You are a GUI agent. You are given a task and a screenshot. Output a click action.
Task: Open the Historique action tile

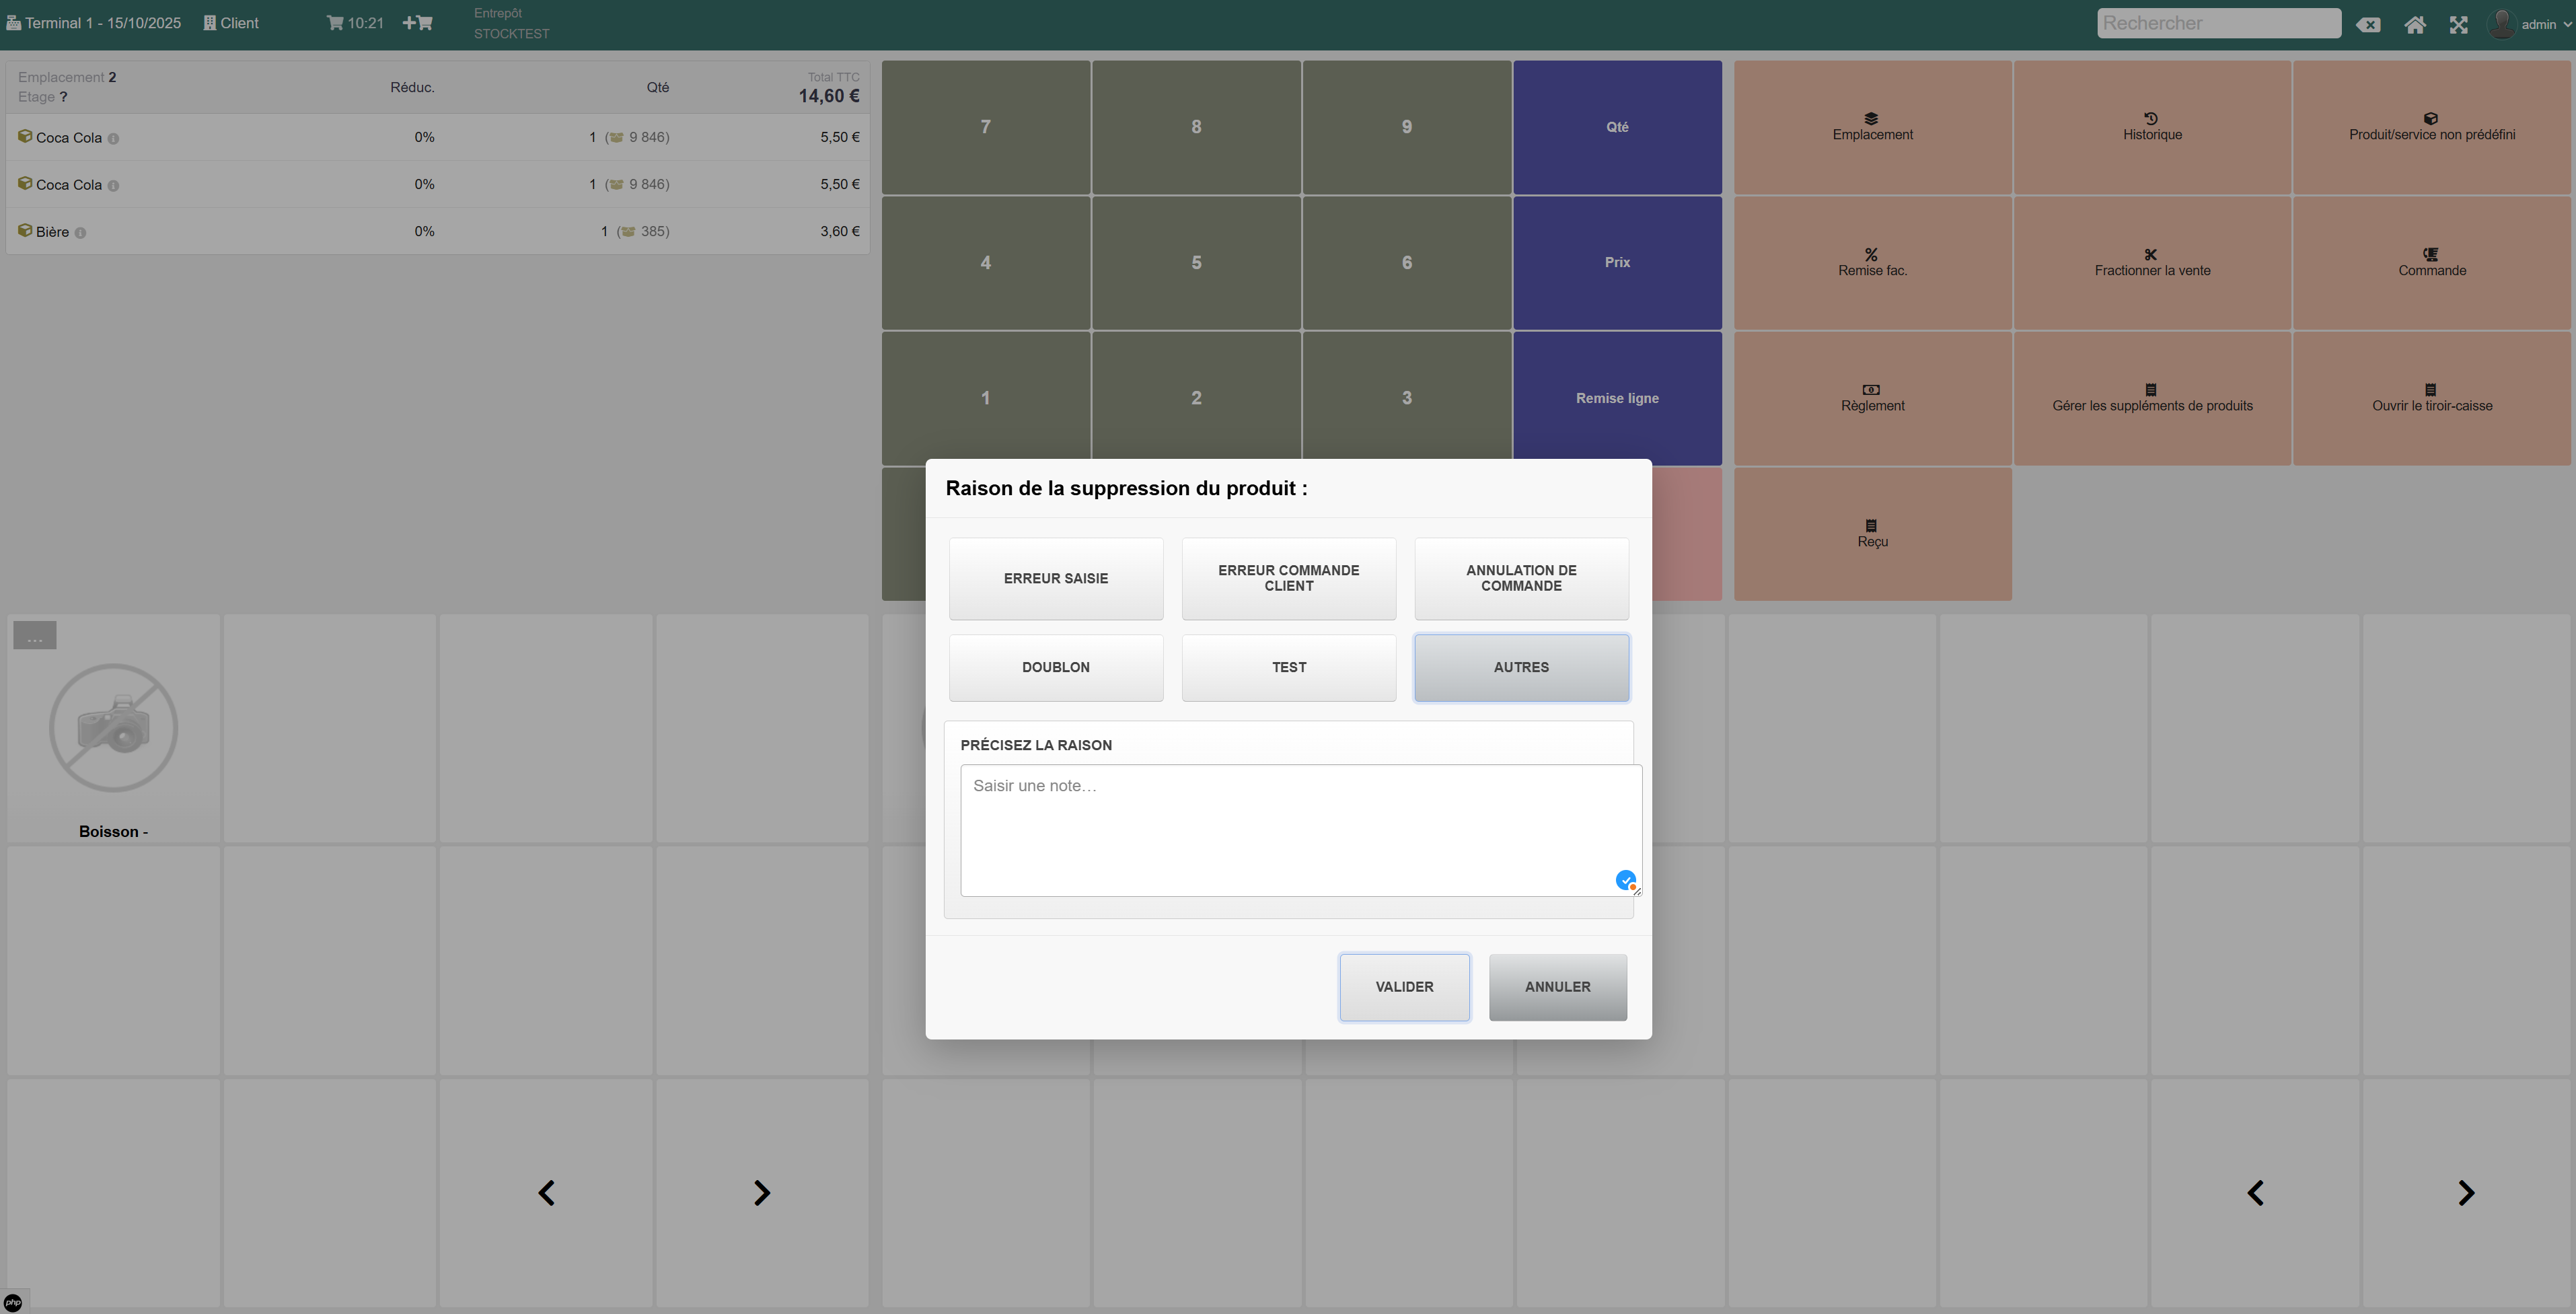[x=2152, y=127]
